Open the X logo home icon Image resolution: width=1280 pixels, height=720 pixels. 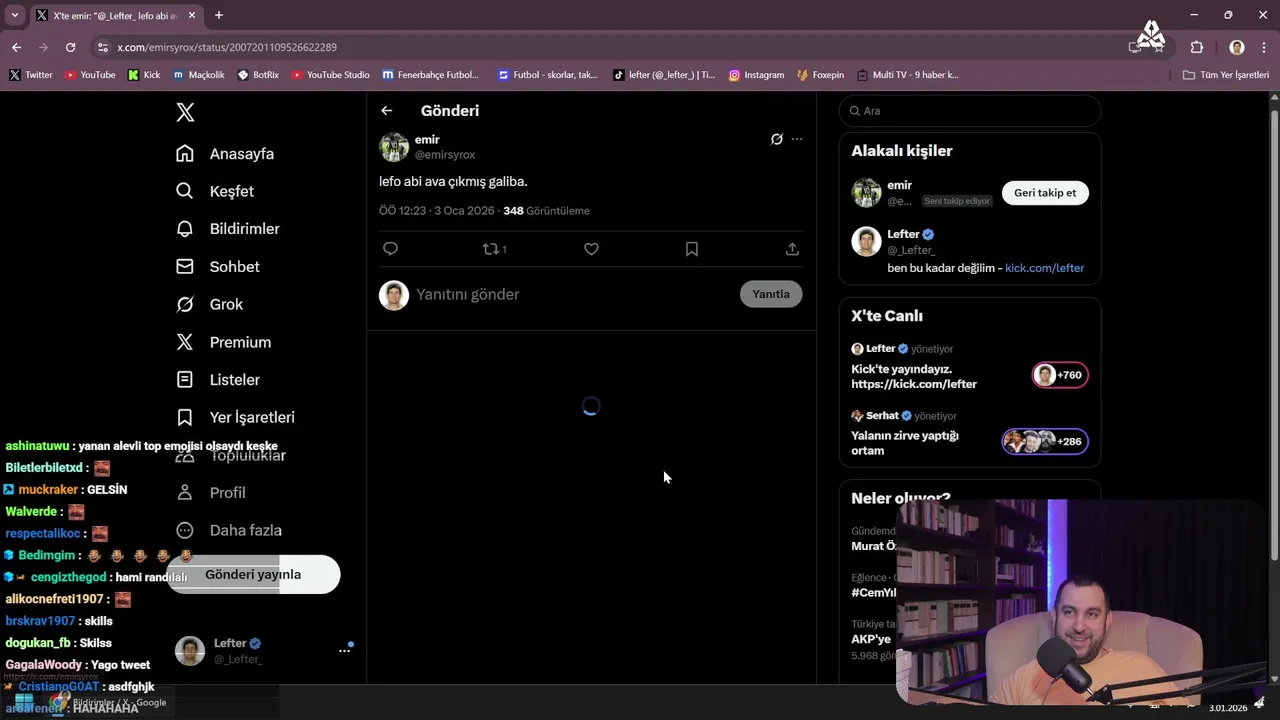click(185, 112)
